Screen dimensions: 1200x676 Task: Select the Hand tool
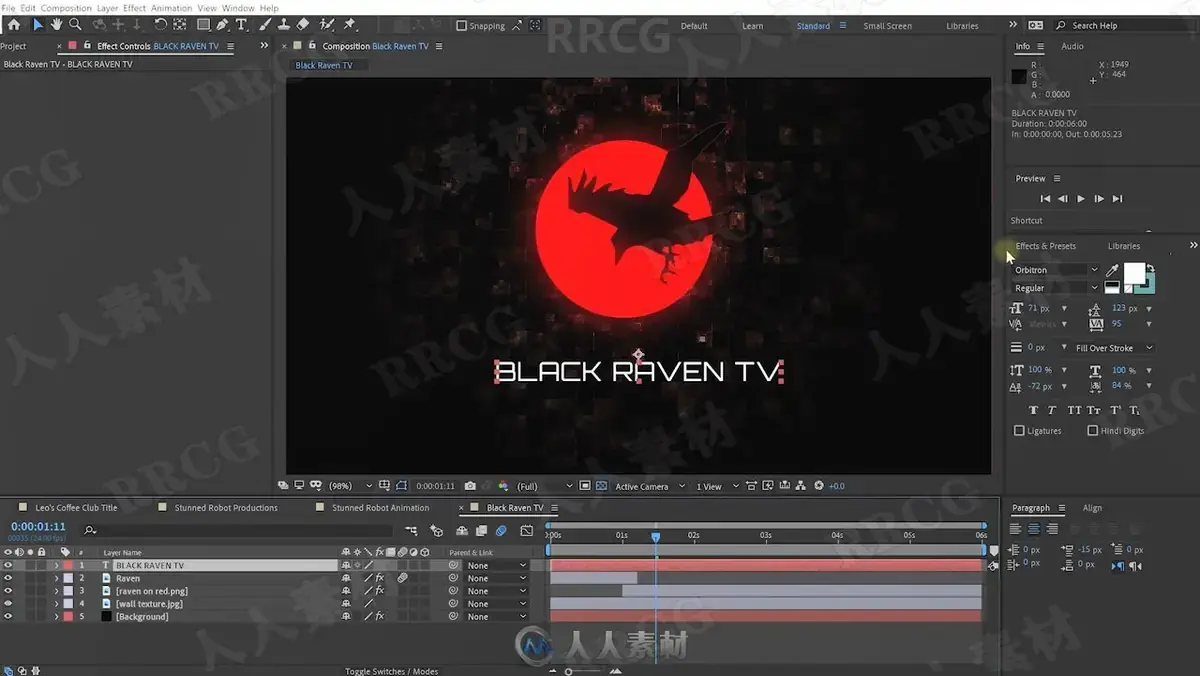click(x=57, y=24)
